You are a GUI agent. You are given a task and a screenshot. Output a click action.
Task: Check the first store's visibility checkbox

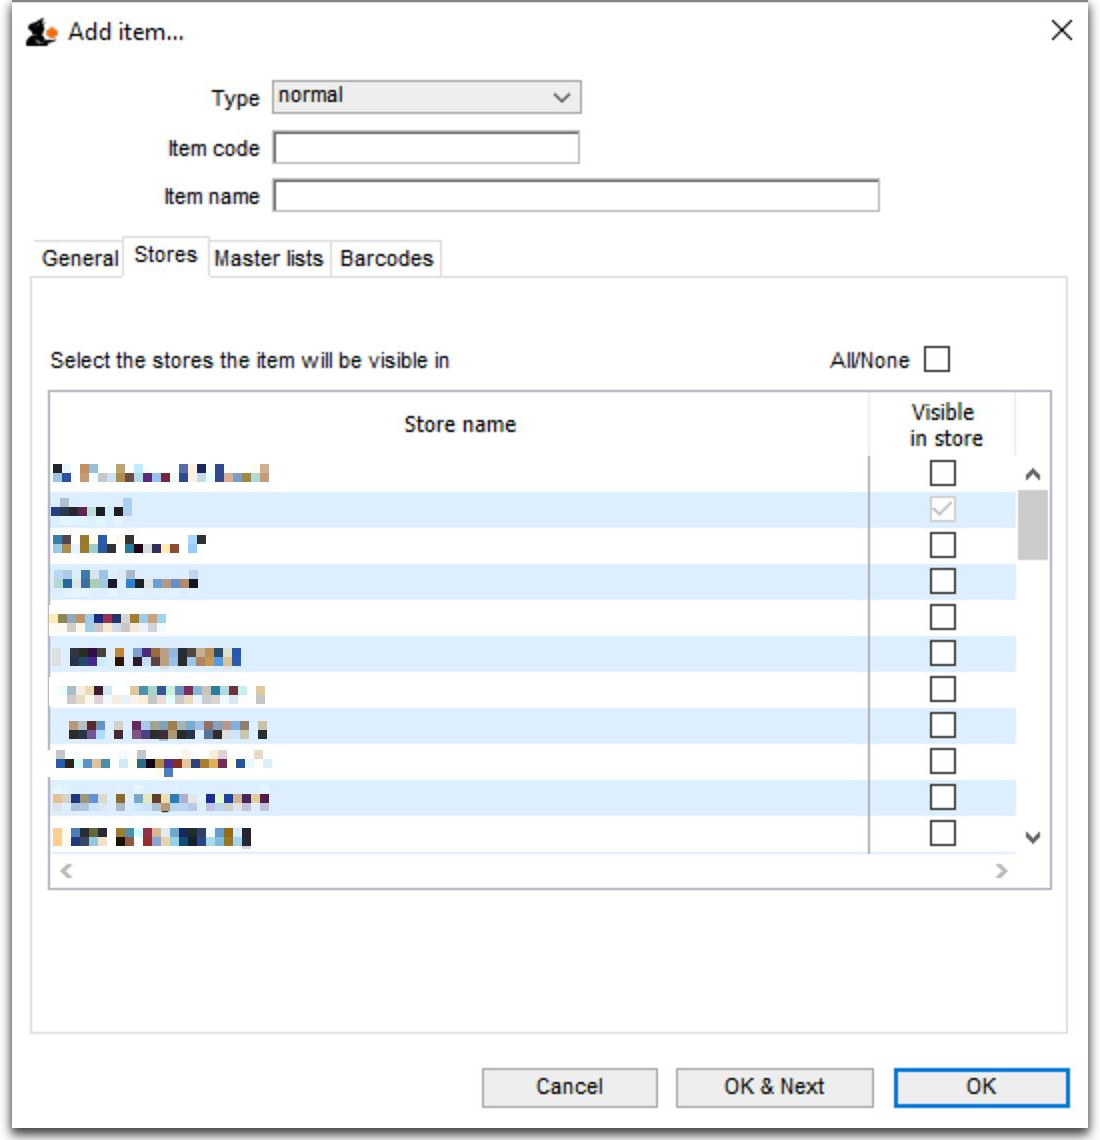coord(942,473)
